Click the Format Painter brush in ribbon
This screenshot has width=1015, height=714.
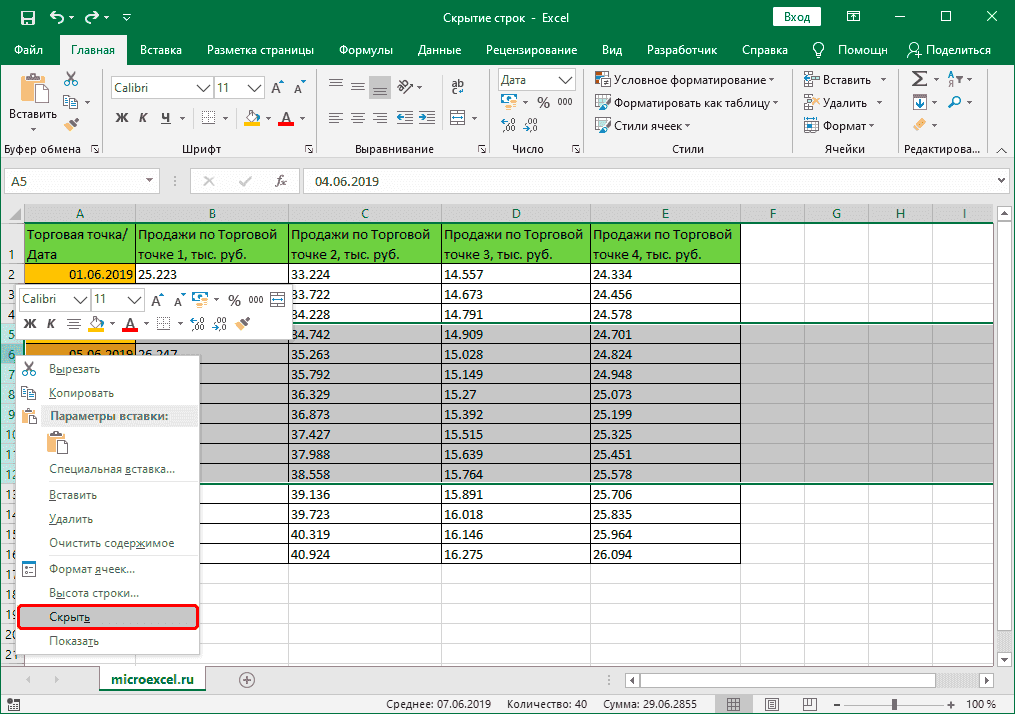71,124
